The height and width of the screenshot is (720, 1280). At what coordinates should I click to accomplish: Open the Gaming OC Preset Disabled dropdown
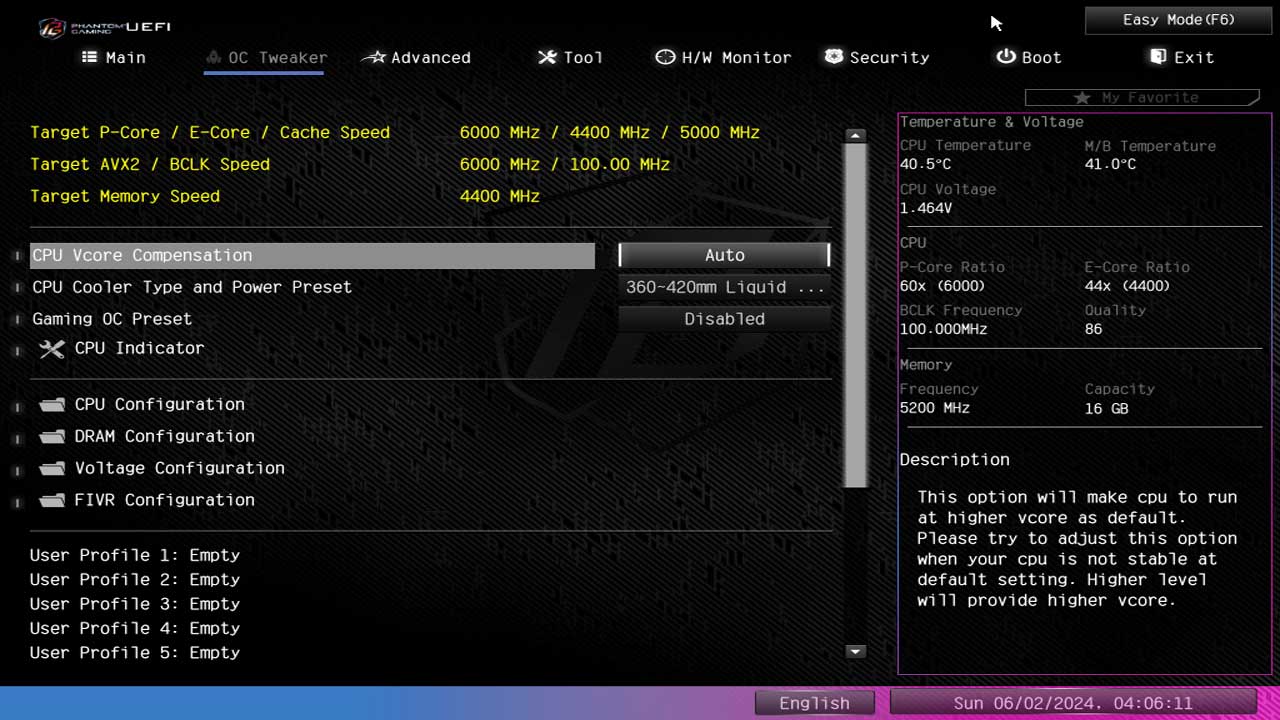point(724,319)
